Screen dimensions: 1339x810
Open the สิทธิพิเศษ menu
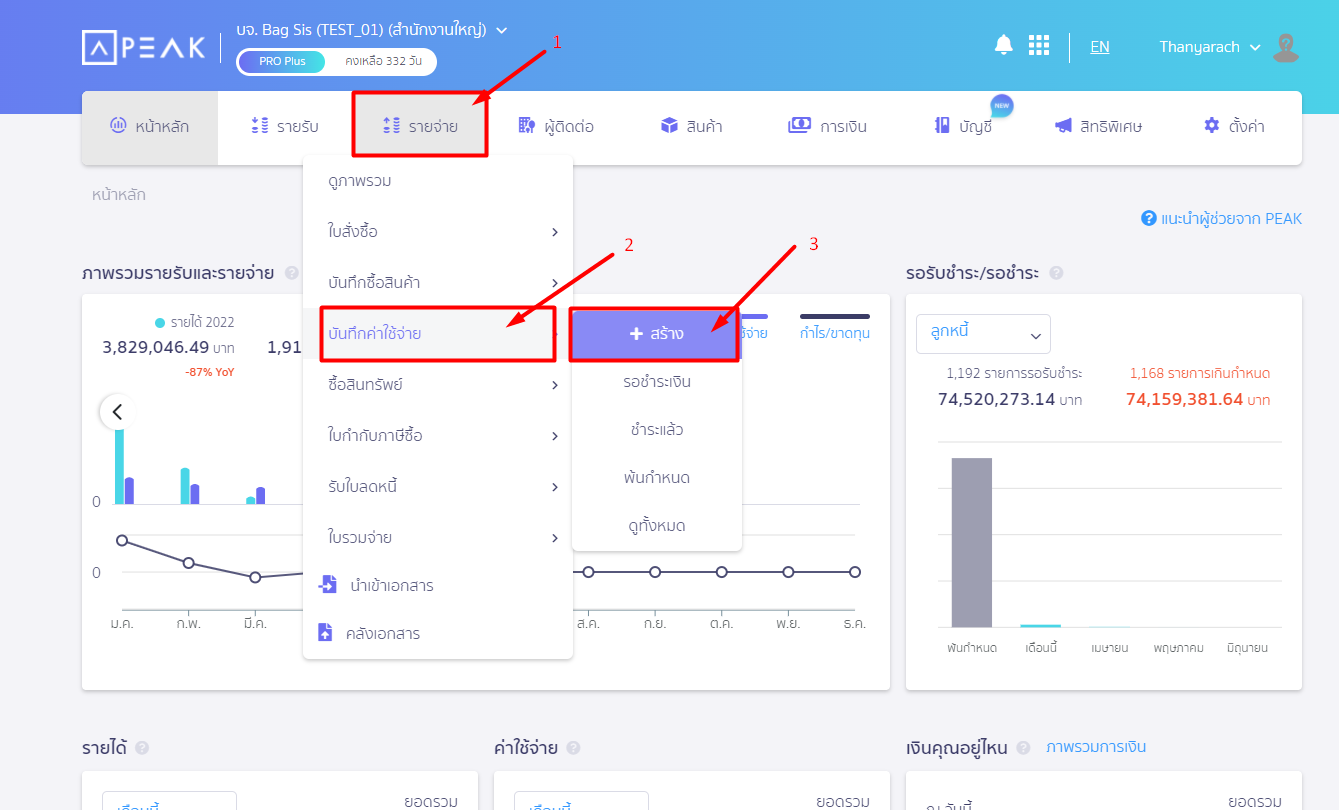pos(1098,127)
